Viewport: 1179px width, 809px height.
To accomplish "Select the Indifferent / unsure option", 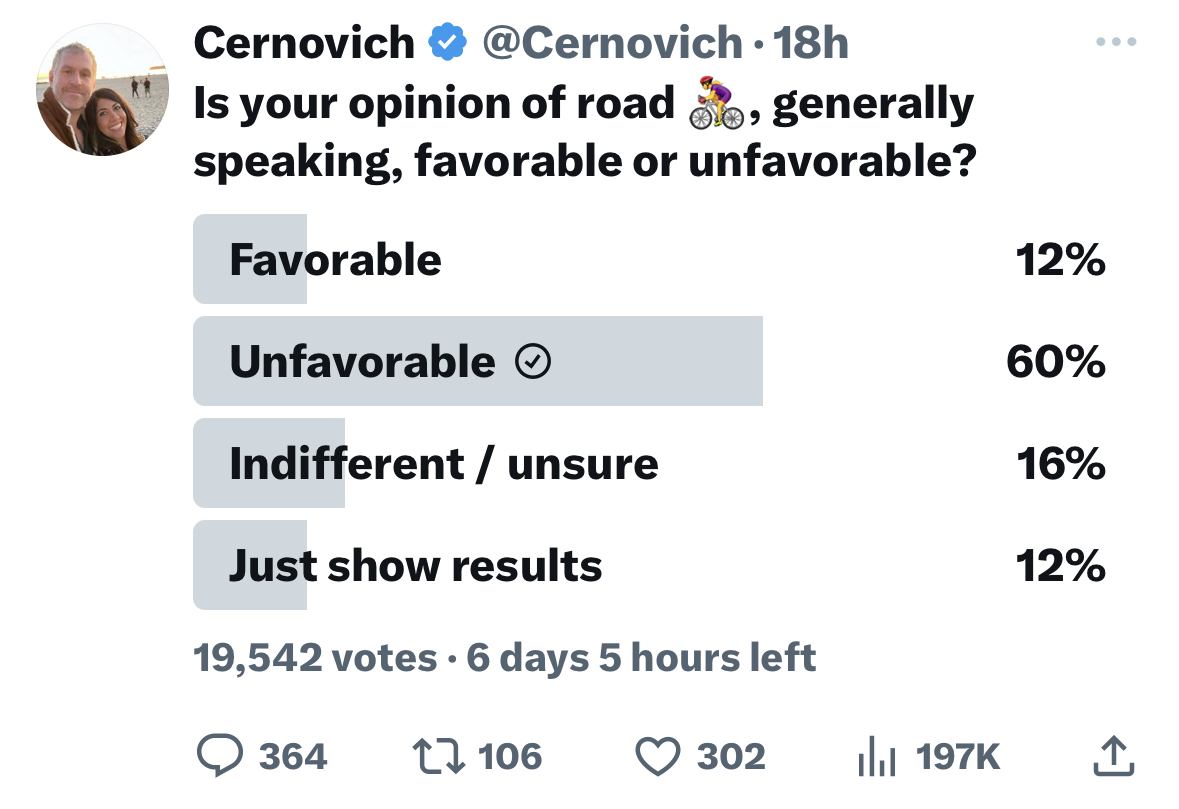I will (650, 463).
